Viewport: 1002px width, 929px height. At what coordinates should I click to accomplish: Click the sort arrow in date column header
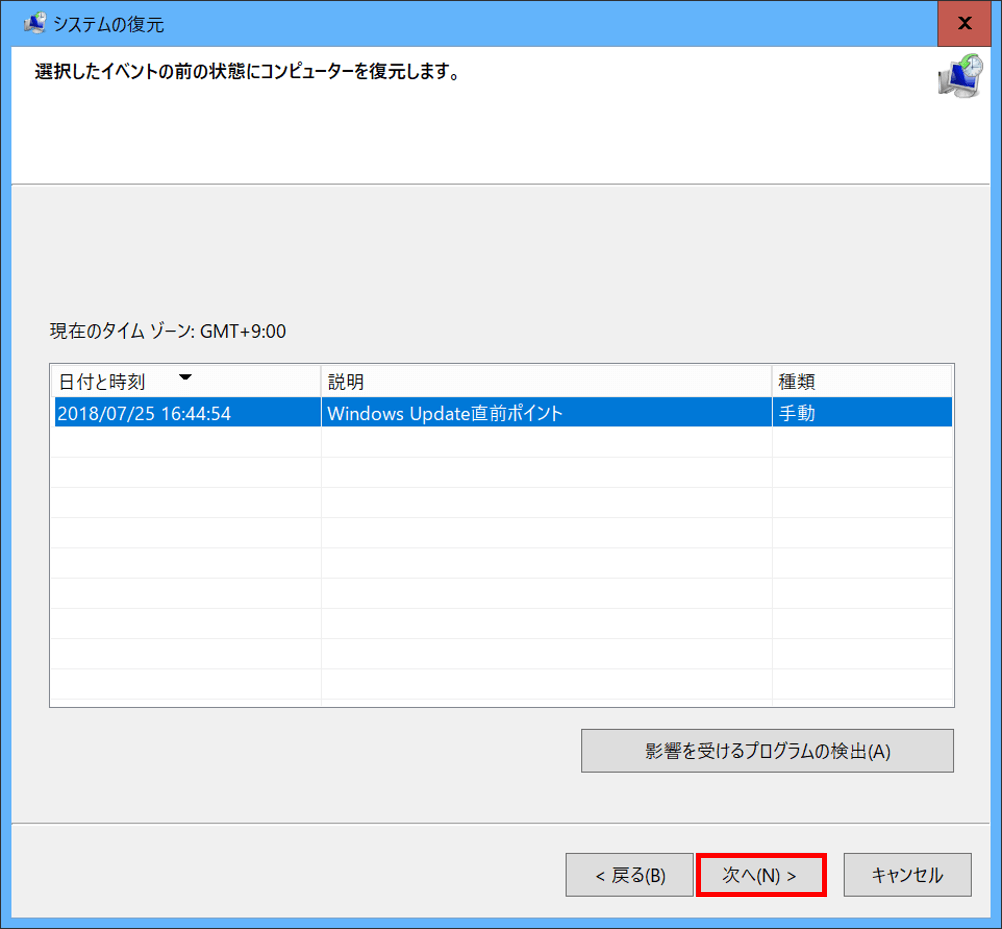[185, 377]
